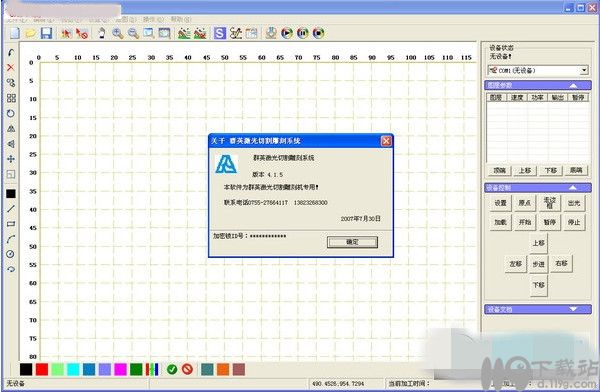
Task: Click the red X delete tool
Action: [11, 68]
